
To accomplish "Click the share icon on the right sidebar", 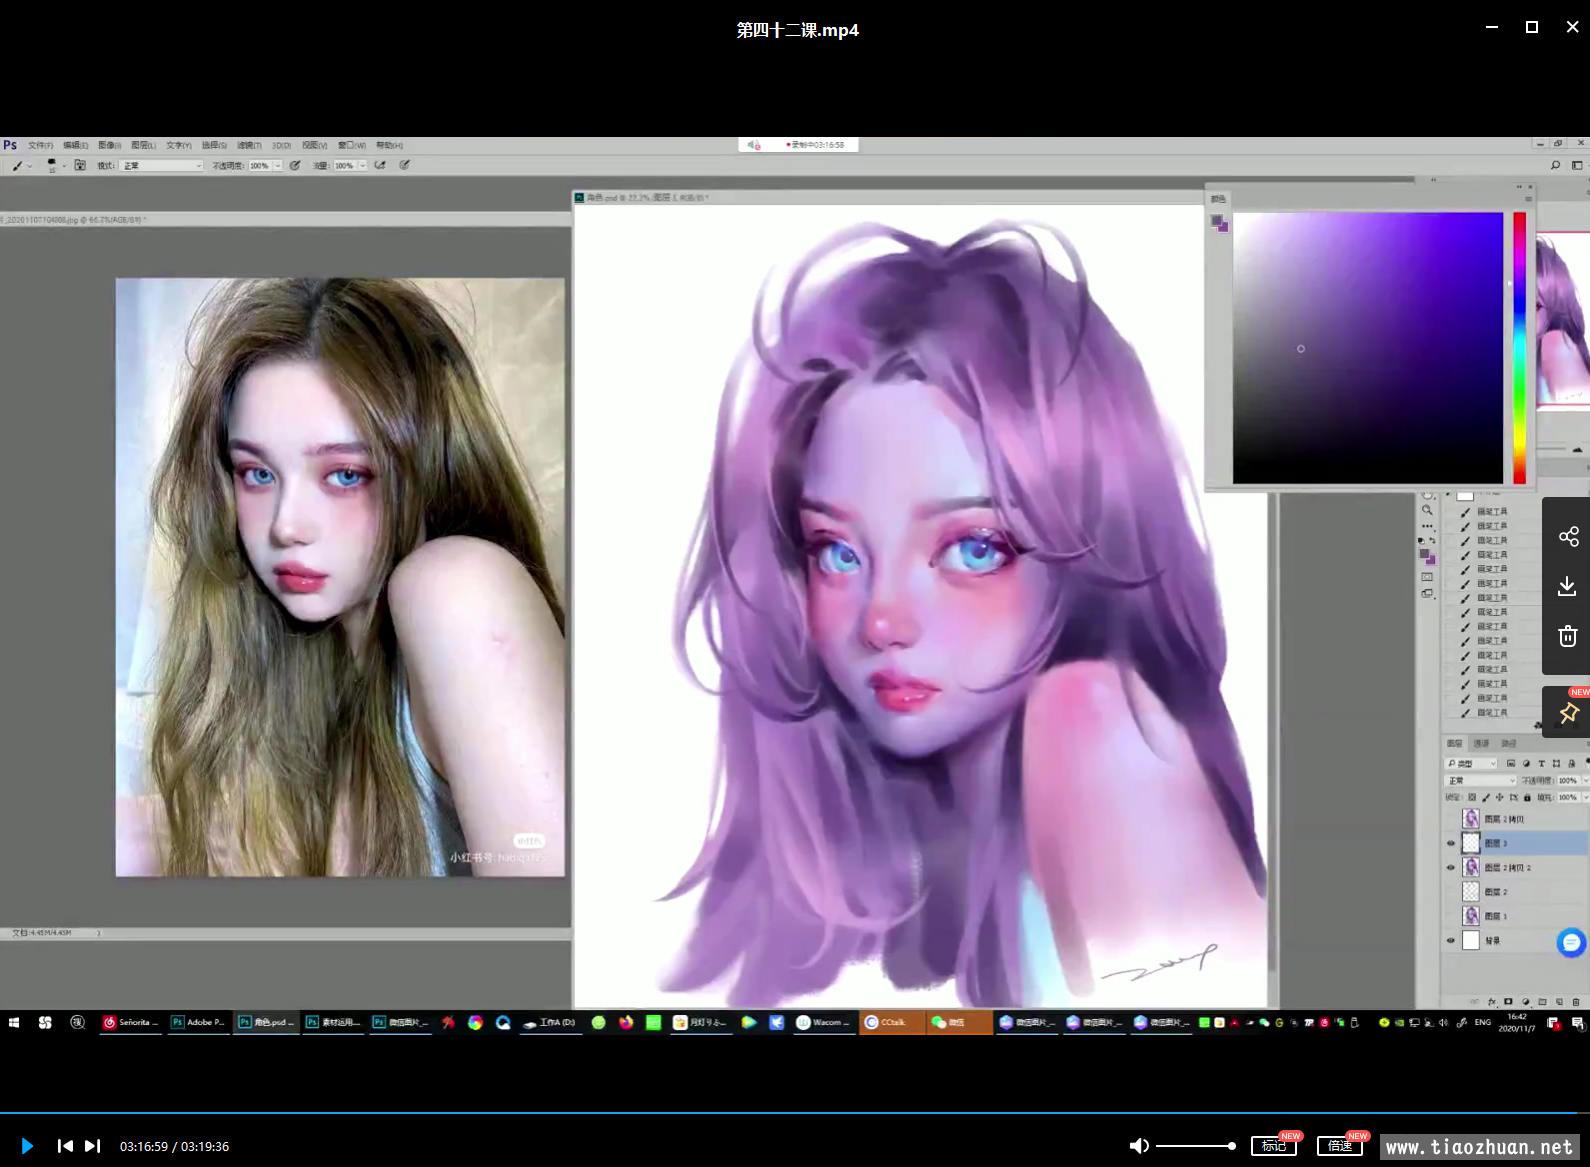I will 1568,537.
